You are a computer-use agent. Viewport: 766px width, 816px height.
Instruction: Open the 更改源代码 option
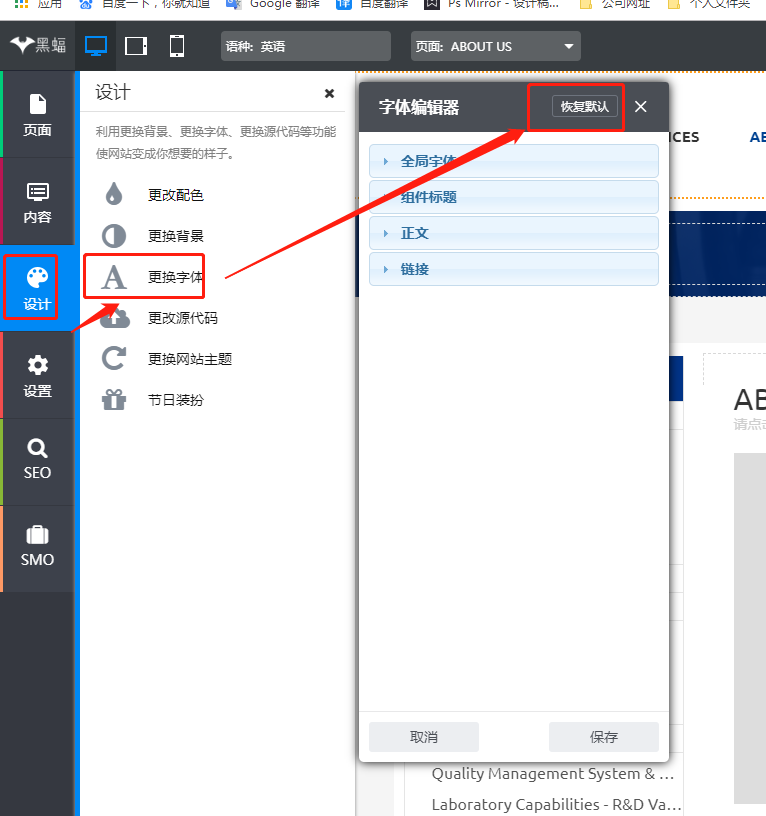pos(182,318)
